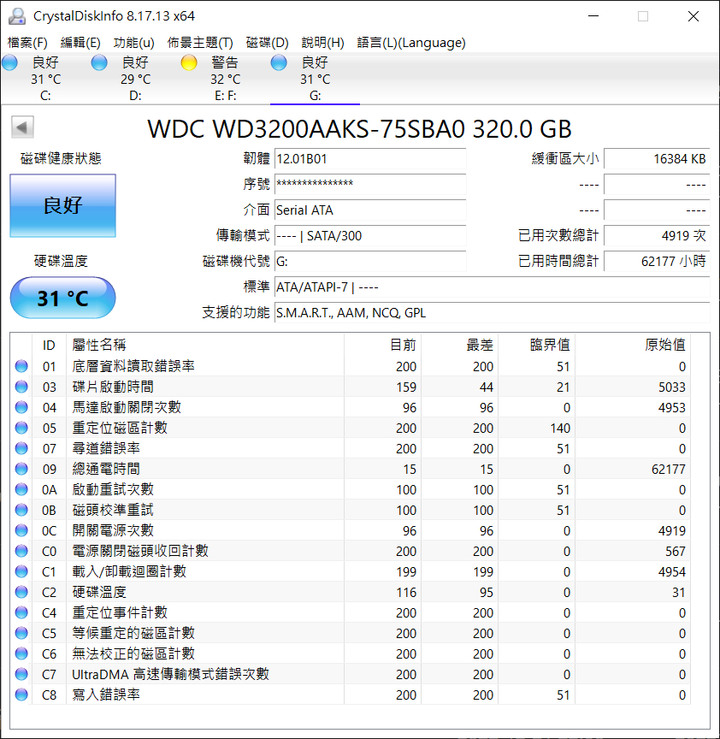Click status orb for attribute C2 硬碟溫度

point(21,592)
